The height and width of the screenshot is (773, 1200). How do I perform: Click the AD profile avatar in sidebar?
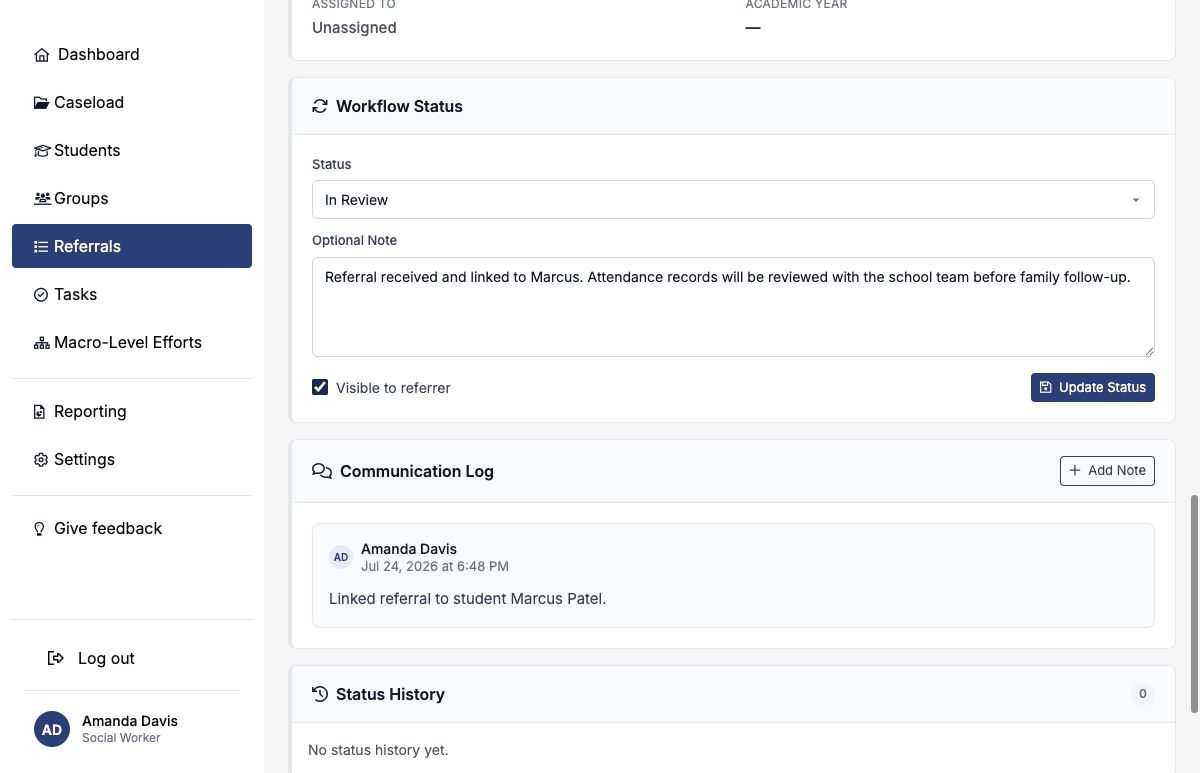coord(52,729)
